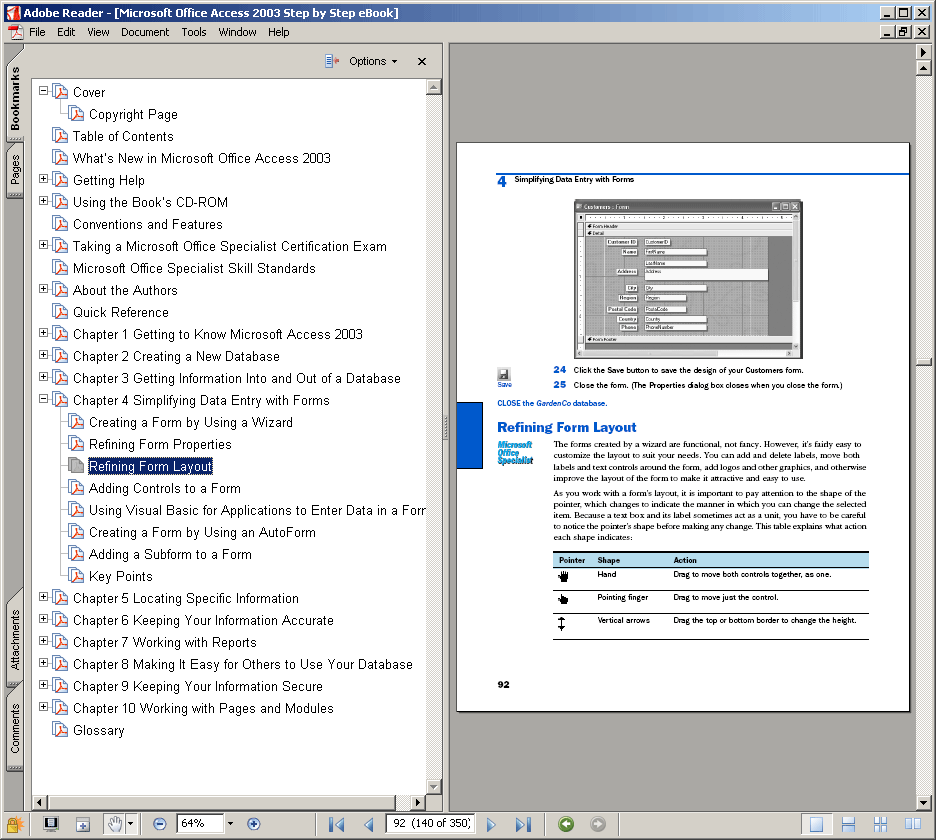Switch to Continuous page layout
This screenshot has width=936, height=840.
[848, 824]
